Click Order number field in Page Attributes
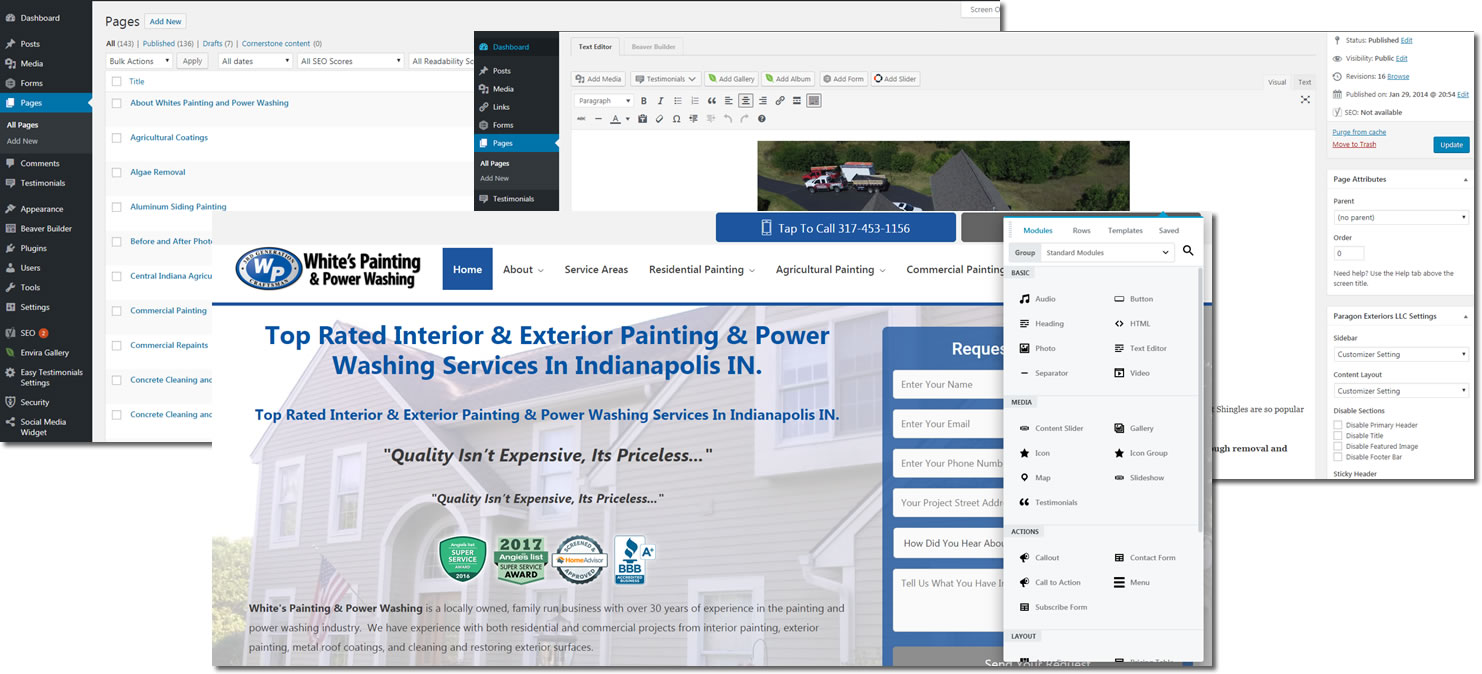 click(1348, 254)
